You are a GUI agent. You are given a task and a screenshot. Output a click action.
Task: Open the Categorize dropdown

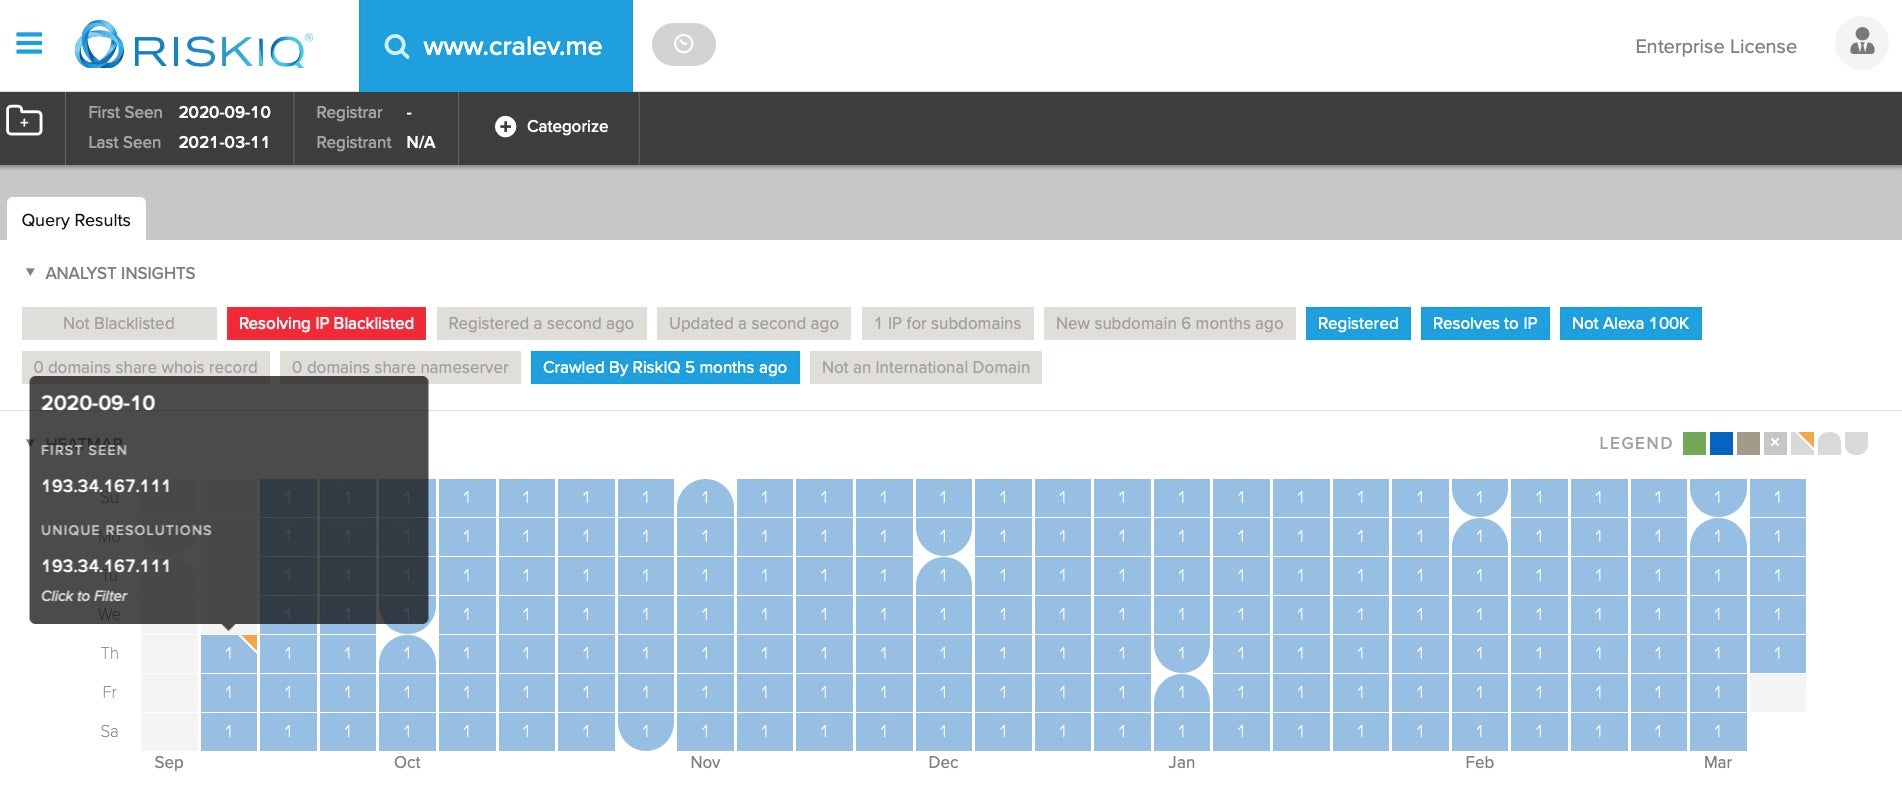551,127
